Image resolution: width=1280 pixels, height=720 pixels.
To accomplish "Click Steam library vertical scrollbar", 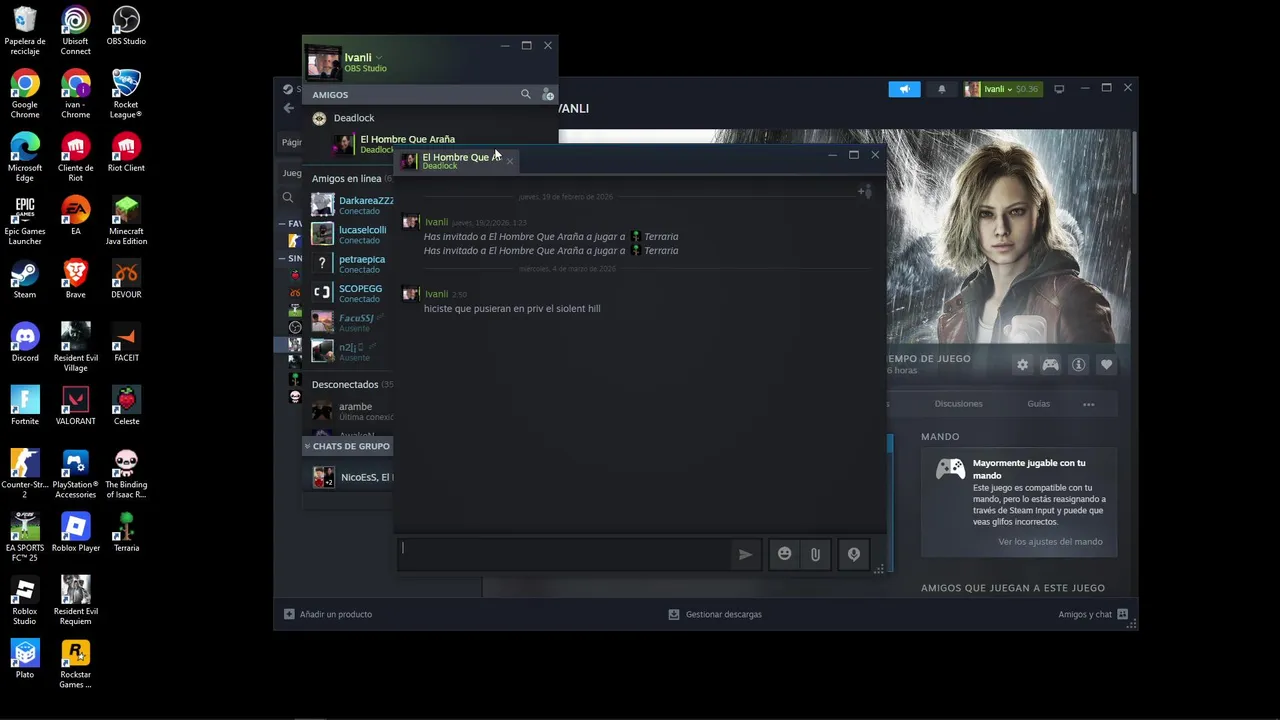I will click(x=1134, y=165).
